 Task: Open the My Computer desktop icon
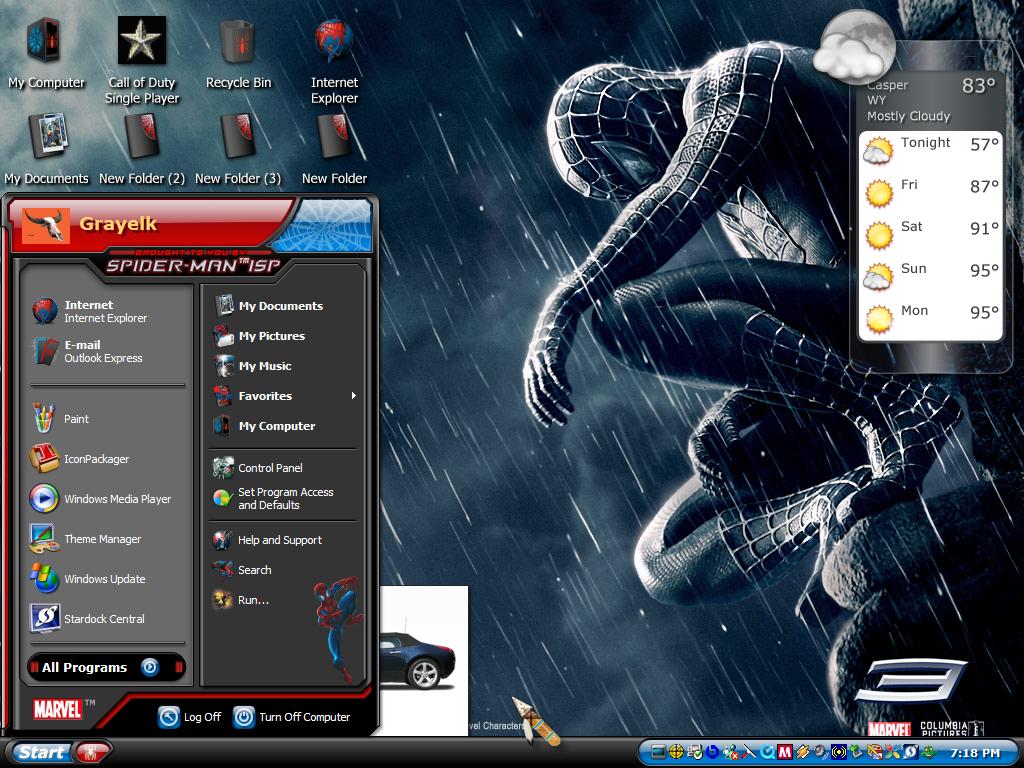coord(46,54)
